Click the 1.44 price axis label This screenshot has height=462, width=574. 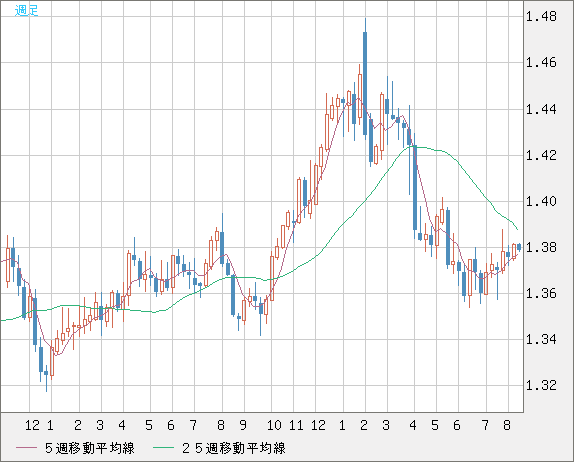[x=541, y=109]
